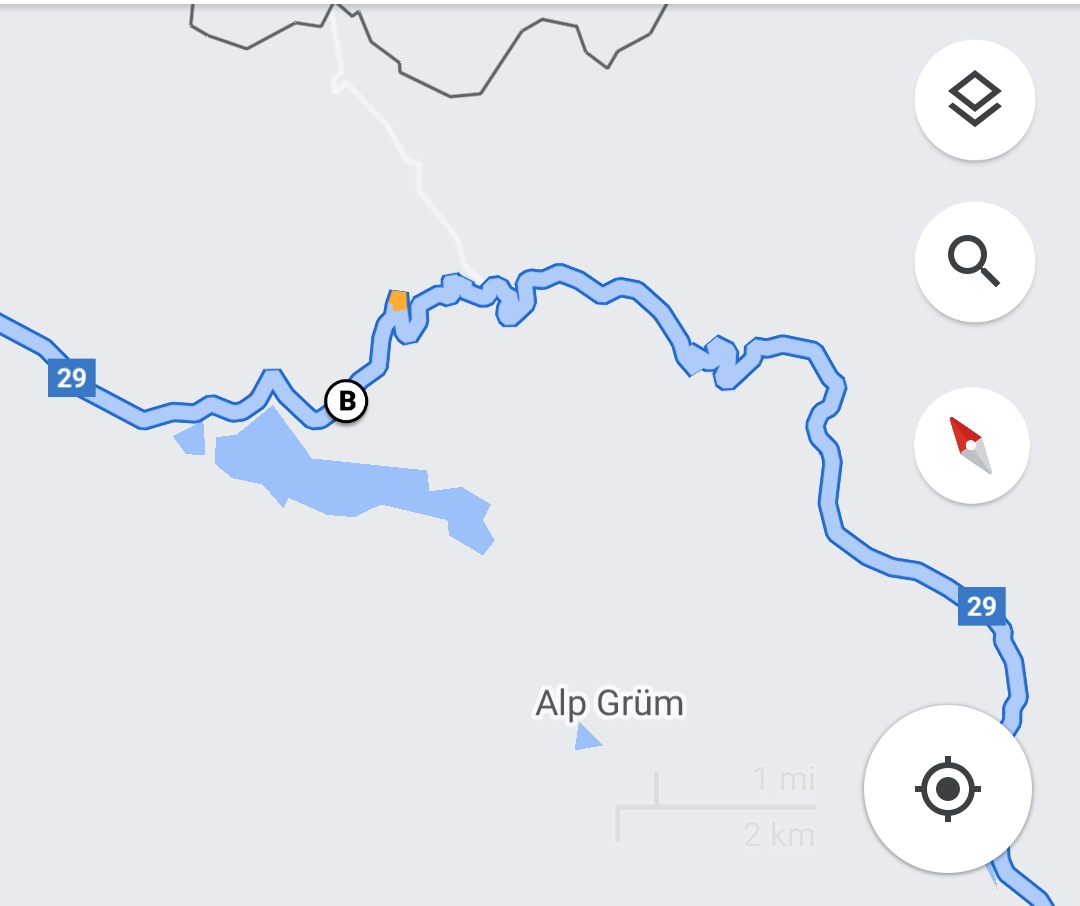The width and height of the screenshot is (1080, 906).
Task: Tap the route's lowest stretch beneath location button
Action: [1026, 885]
